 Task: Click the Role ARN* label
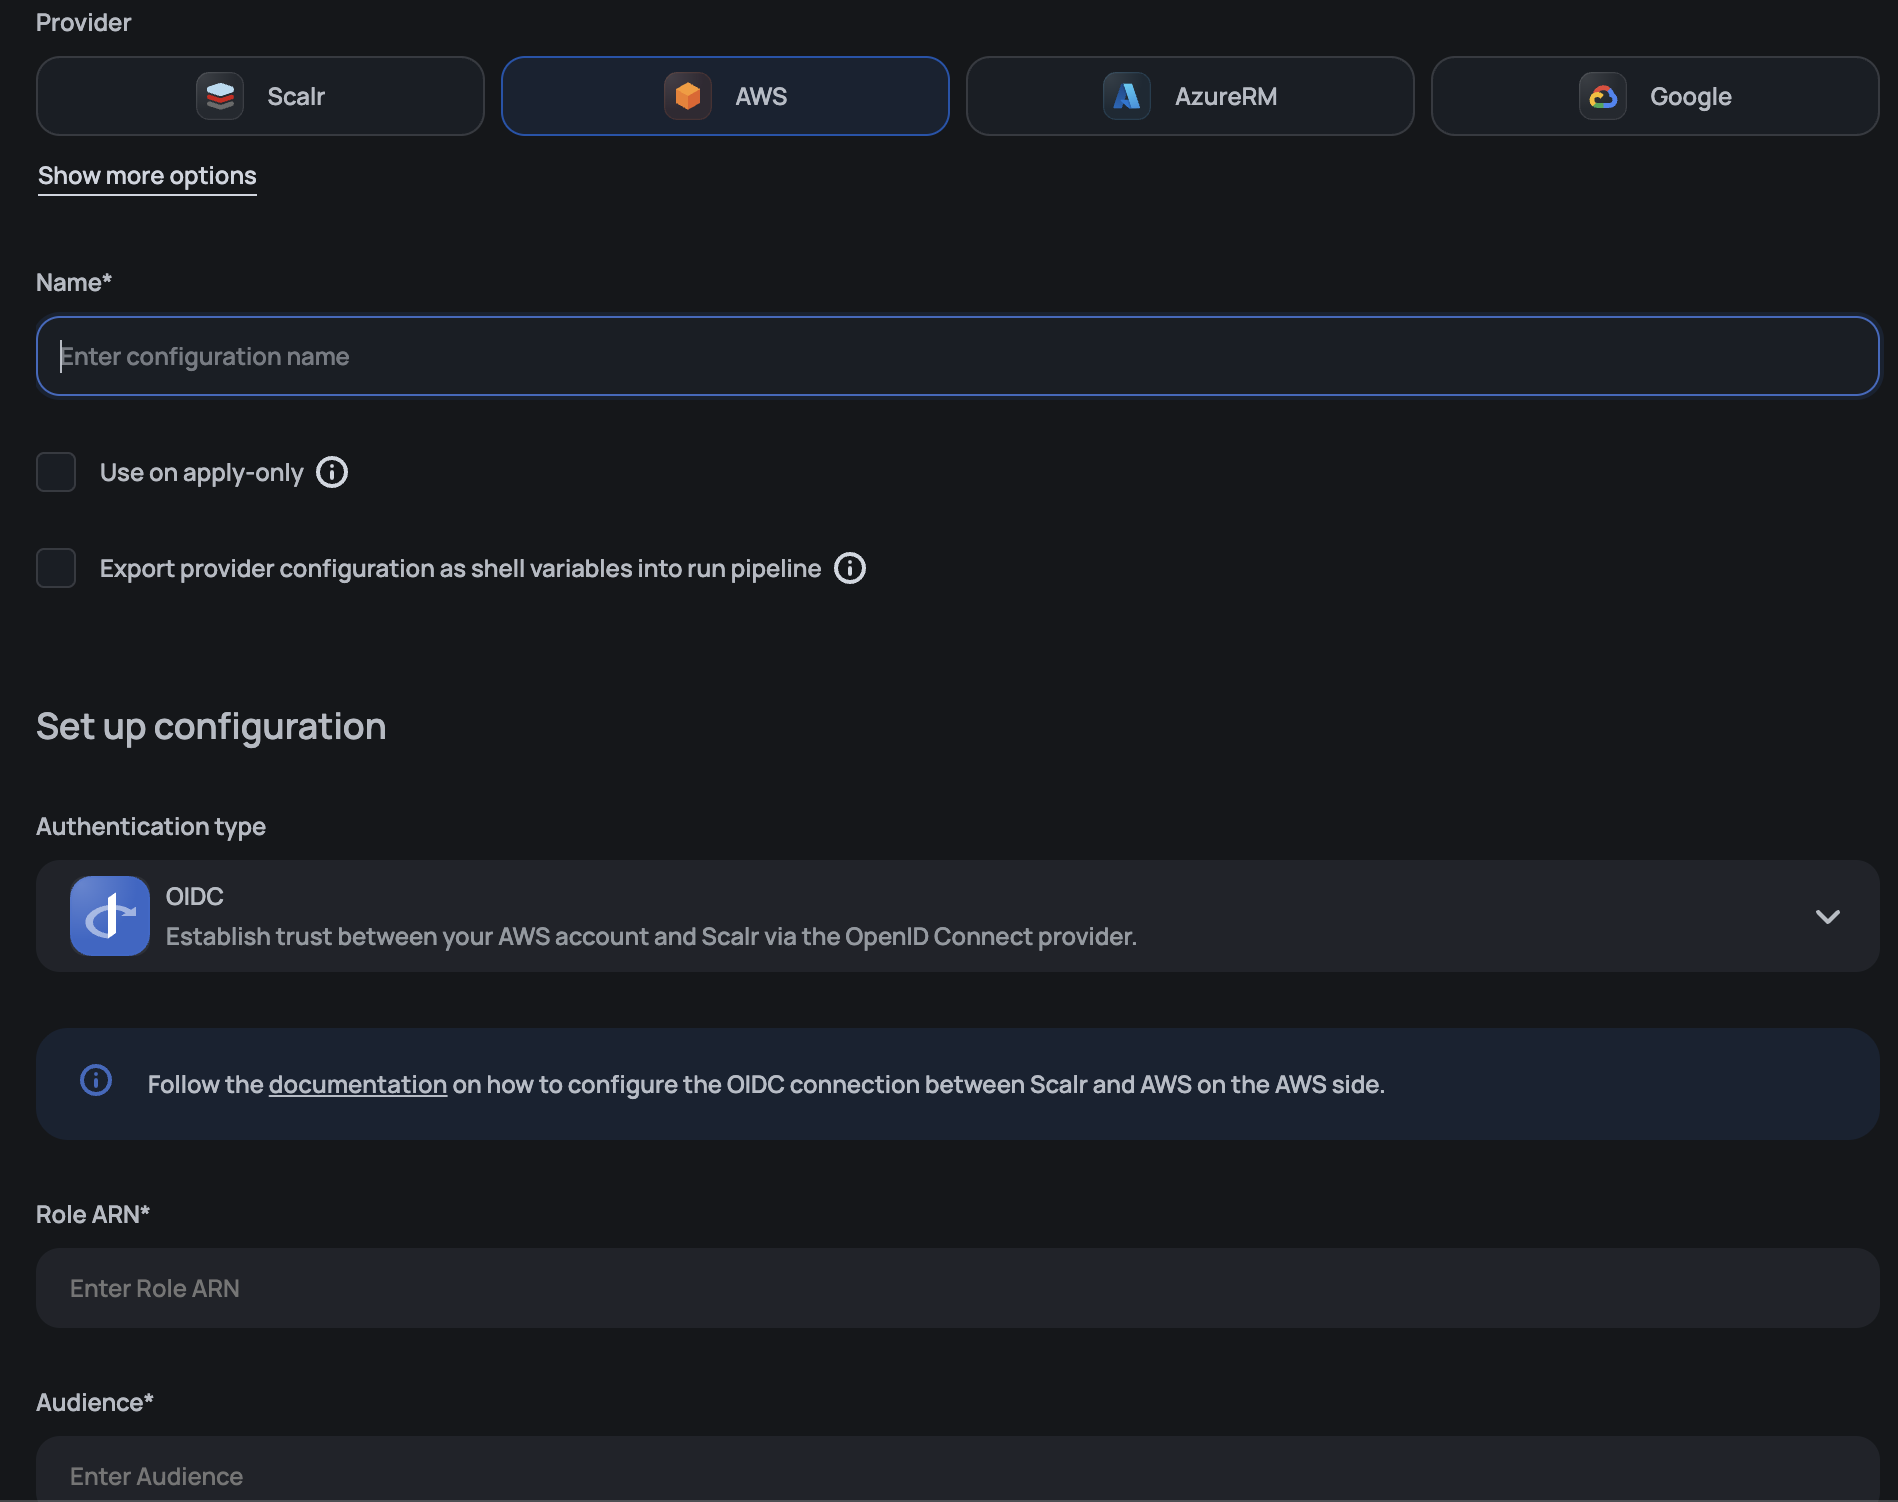(93, 1214)
